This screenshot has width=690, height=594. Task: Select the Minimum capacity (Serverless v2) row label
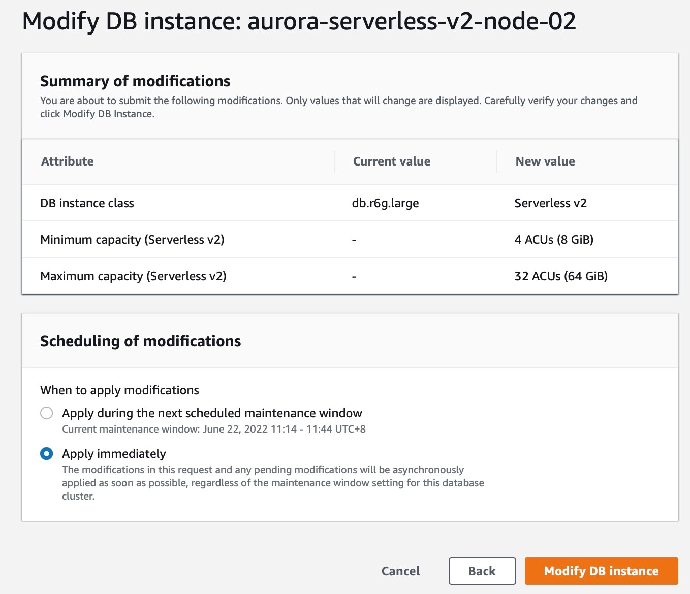tap(133, 240)
